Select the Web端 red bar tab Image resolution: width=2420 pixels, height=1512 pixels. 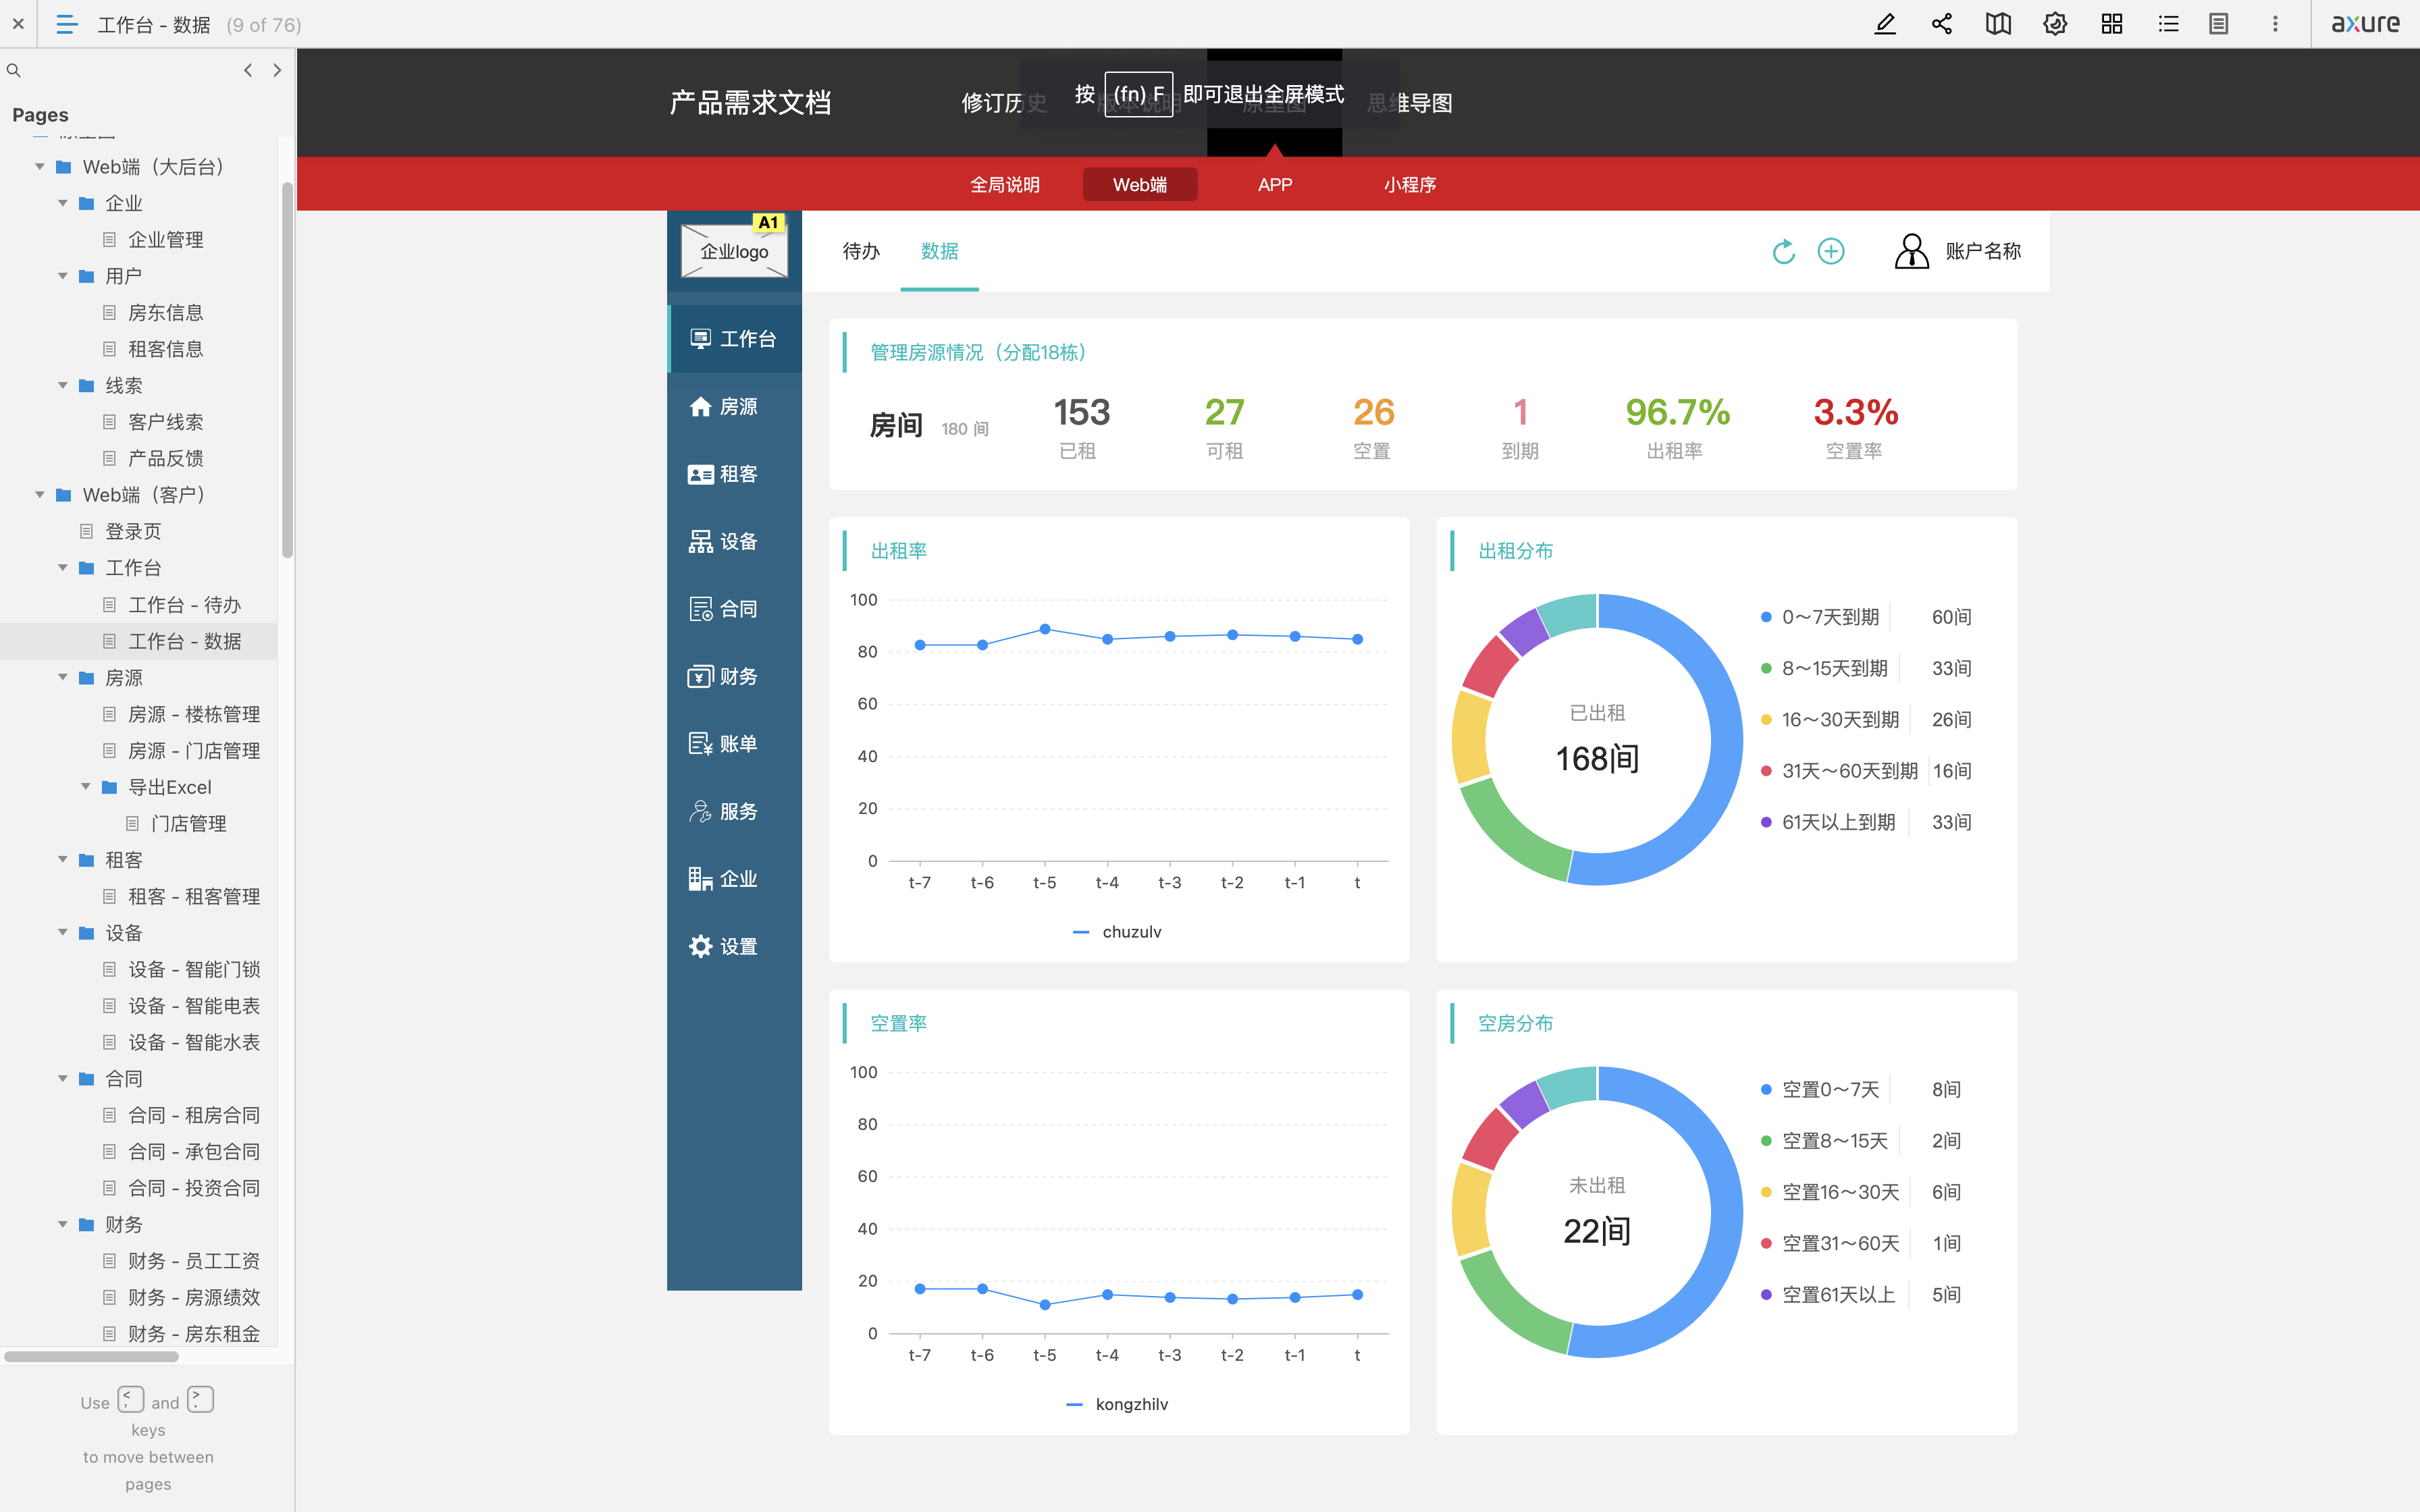[1140, 185]
